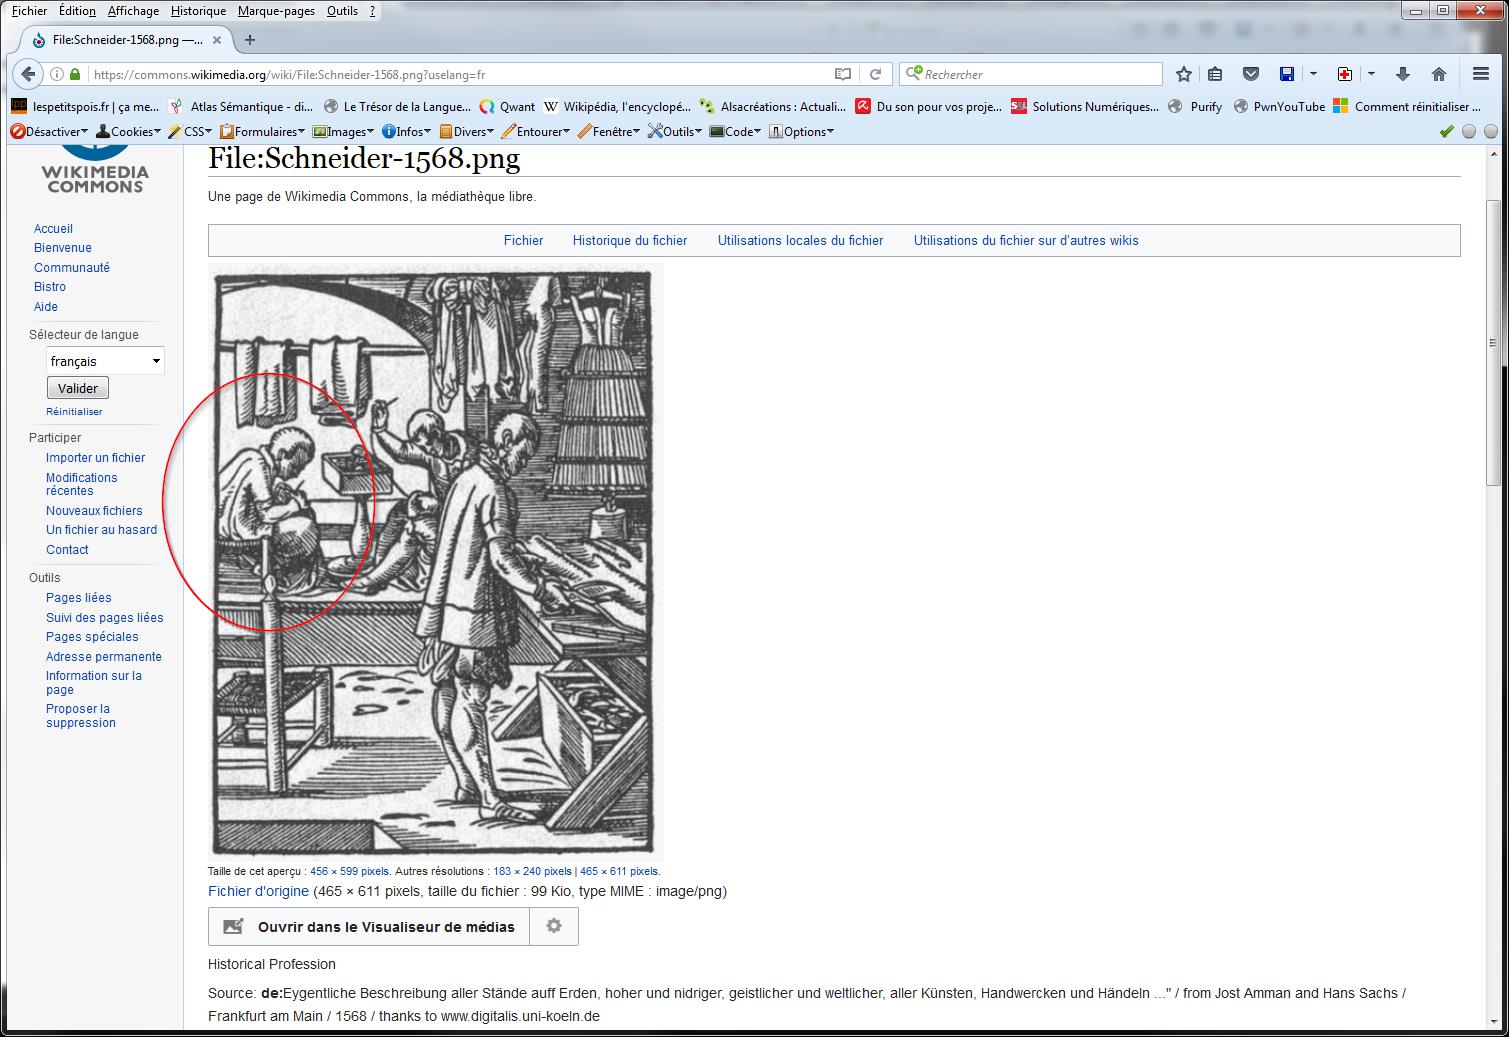Open the Marque-pages menu
The image size is (1509, 1037).
pyautogui.click(x=276, y=11)
